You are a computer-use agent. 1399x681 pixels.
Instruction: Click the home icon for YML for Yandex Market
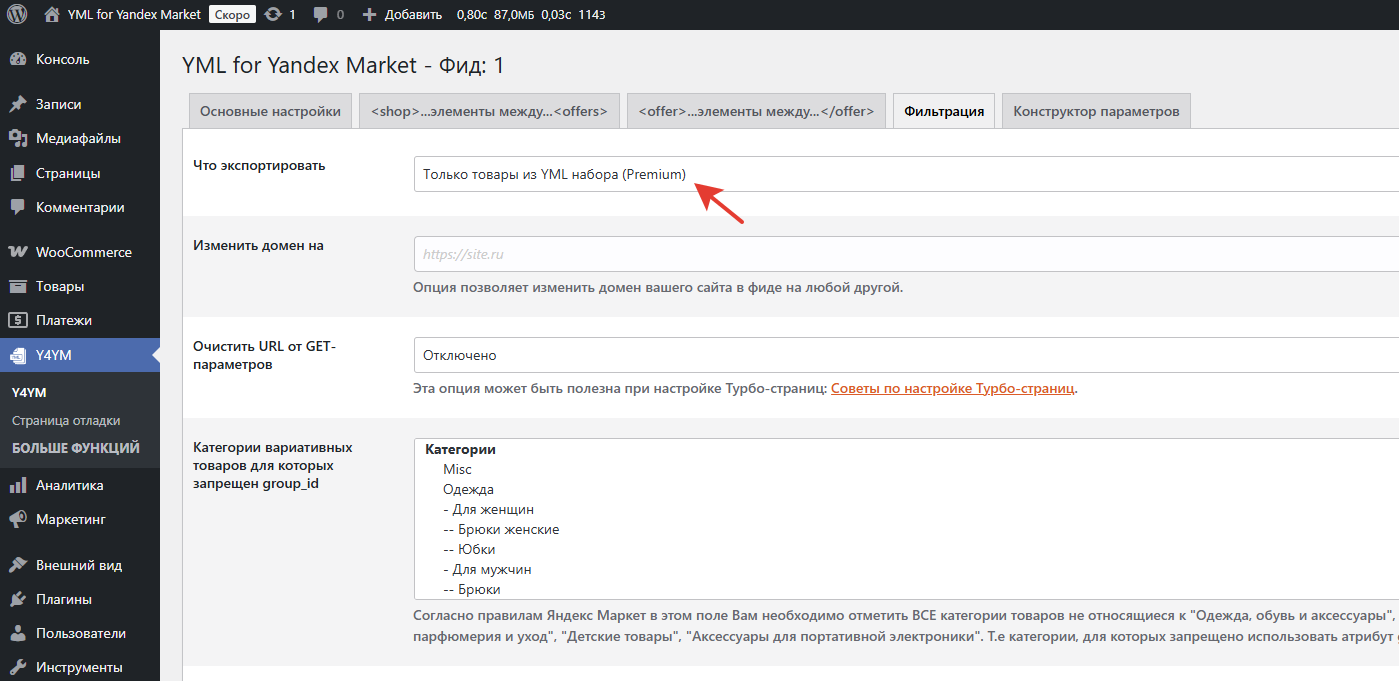point(52,15)
